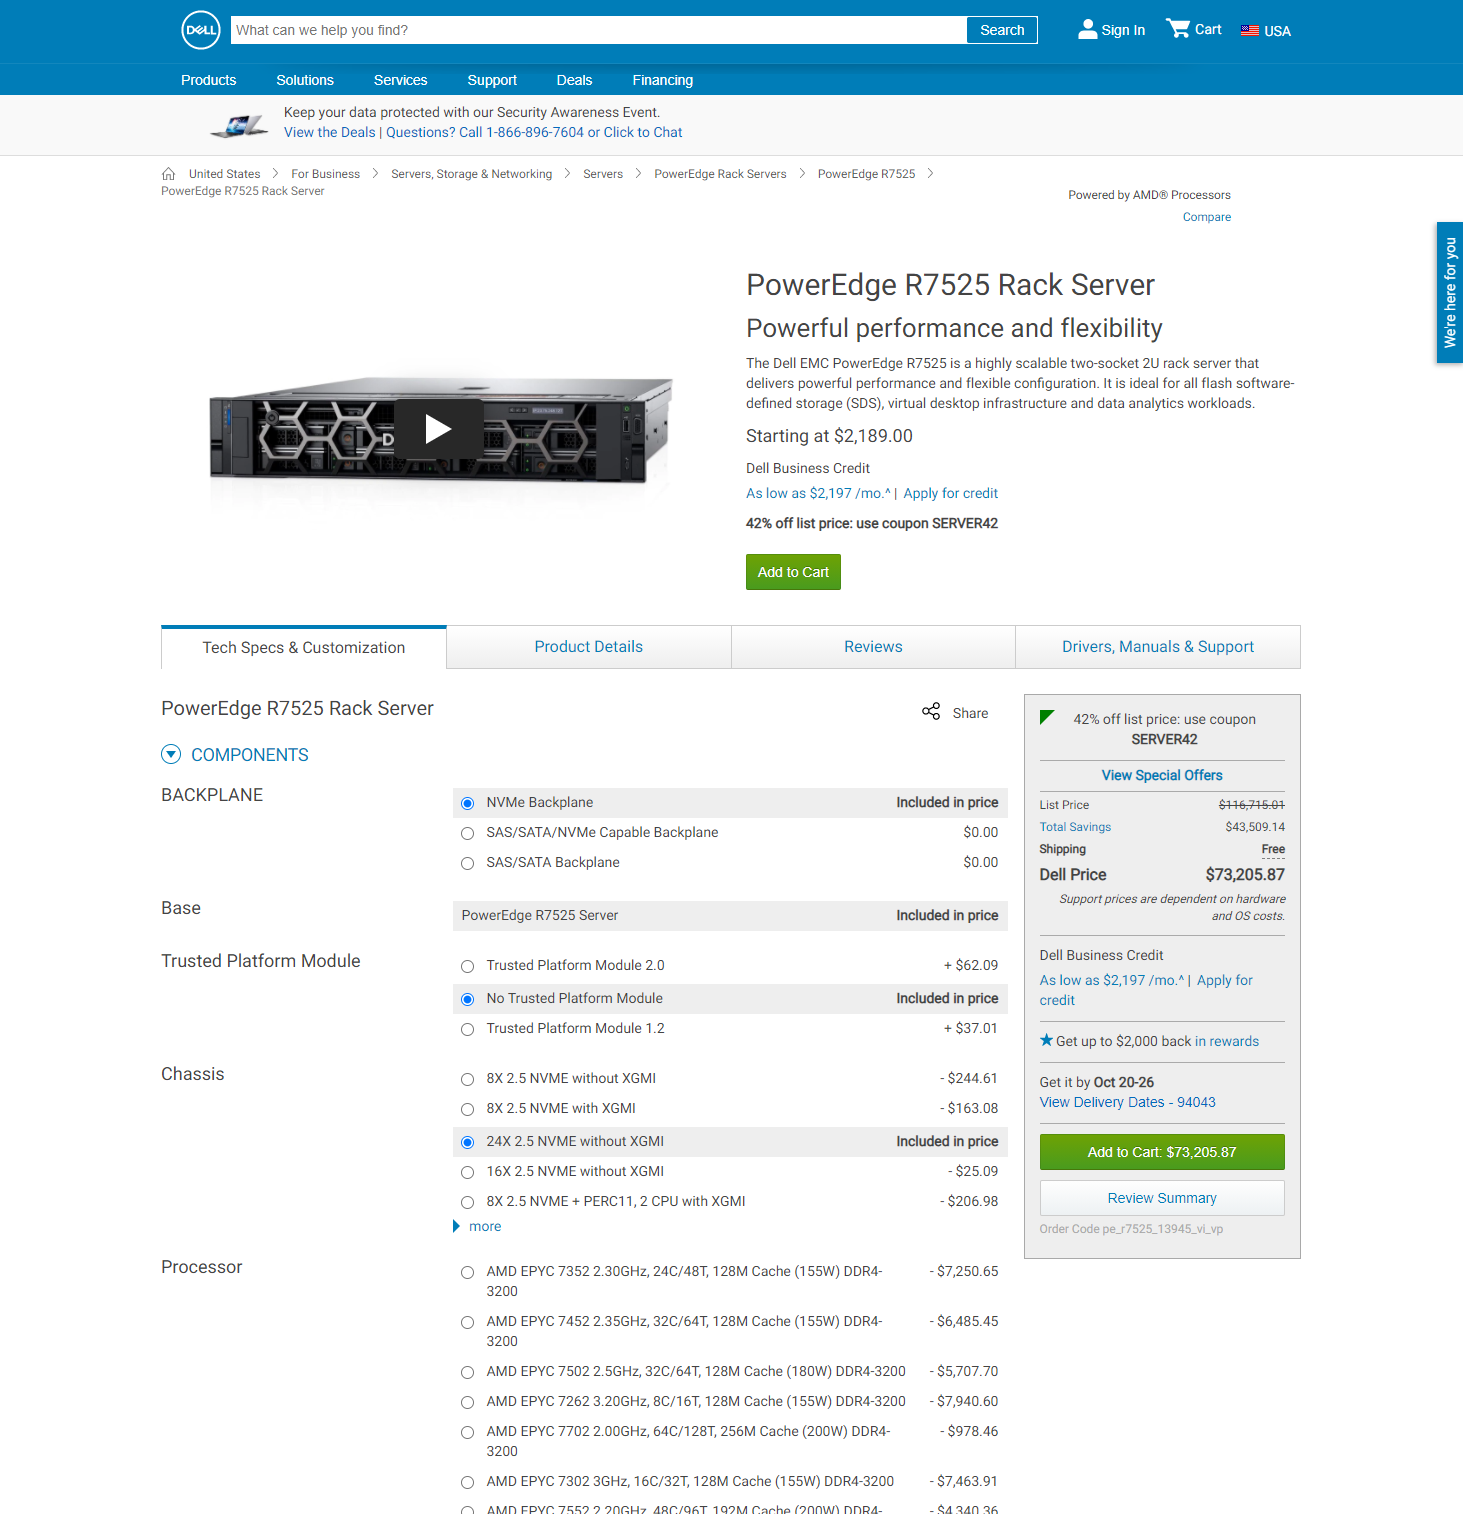This screenshot has height=1514, width=1463.
Task: Open the Solutions menu
Action: coord(305,80)
